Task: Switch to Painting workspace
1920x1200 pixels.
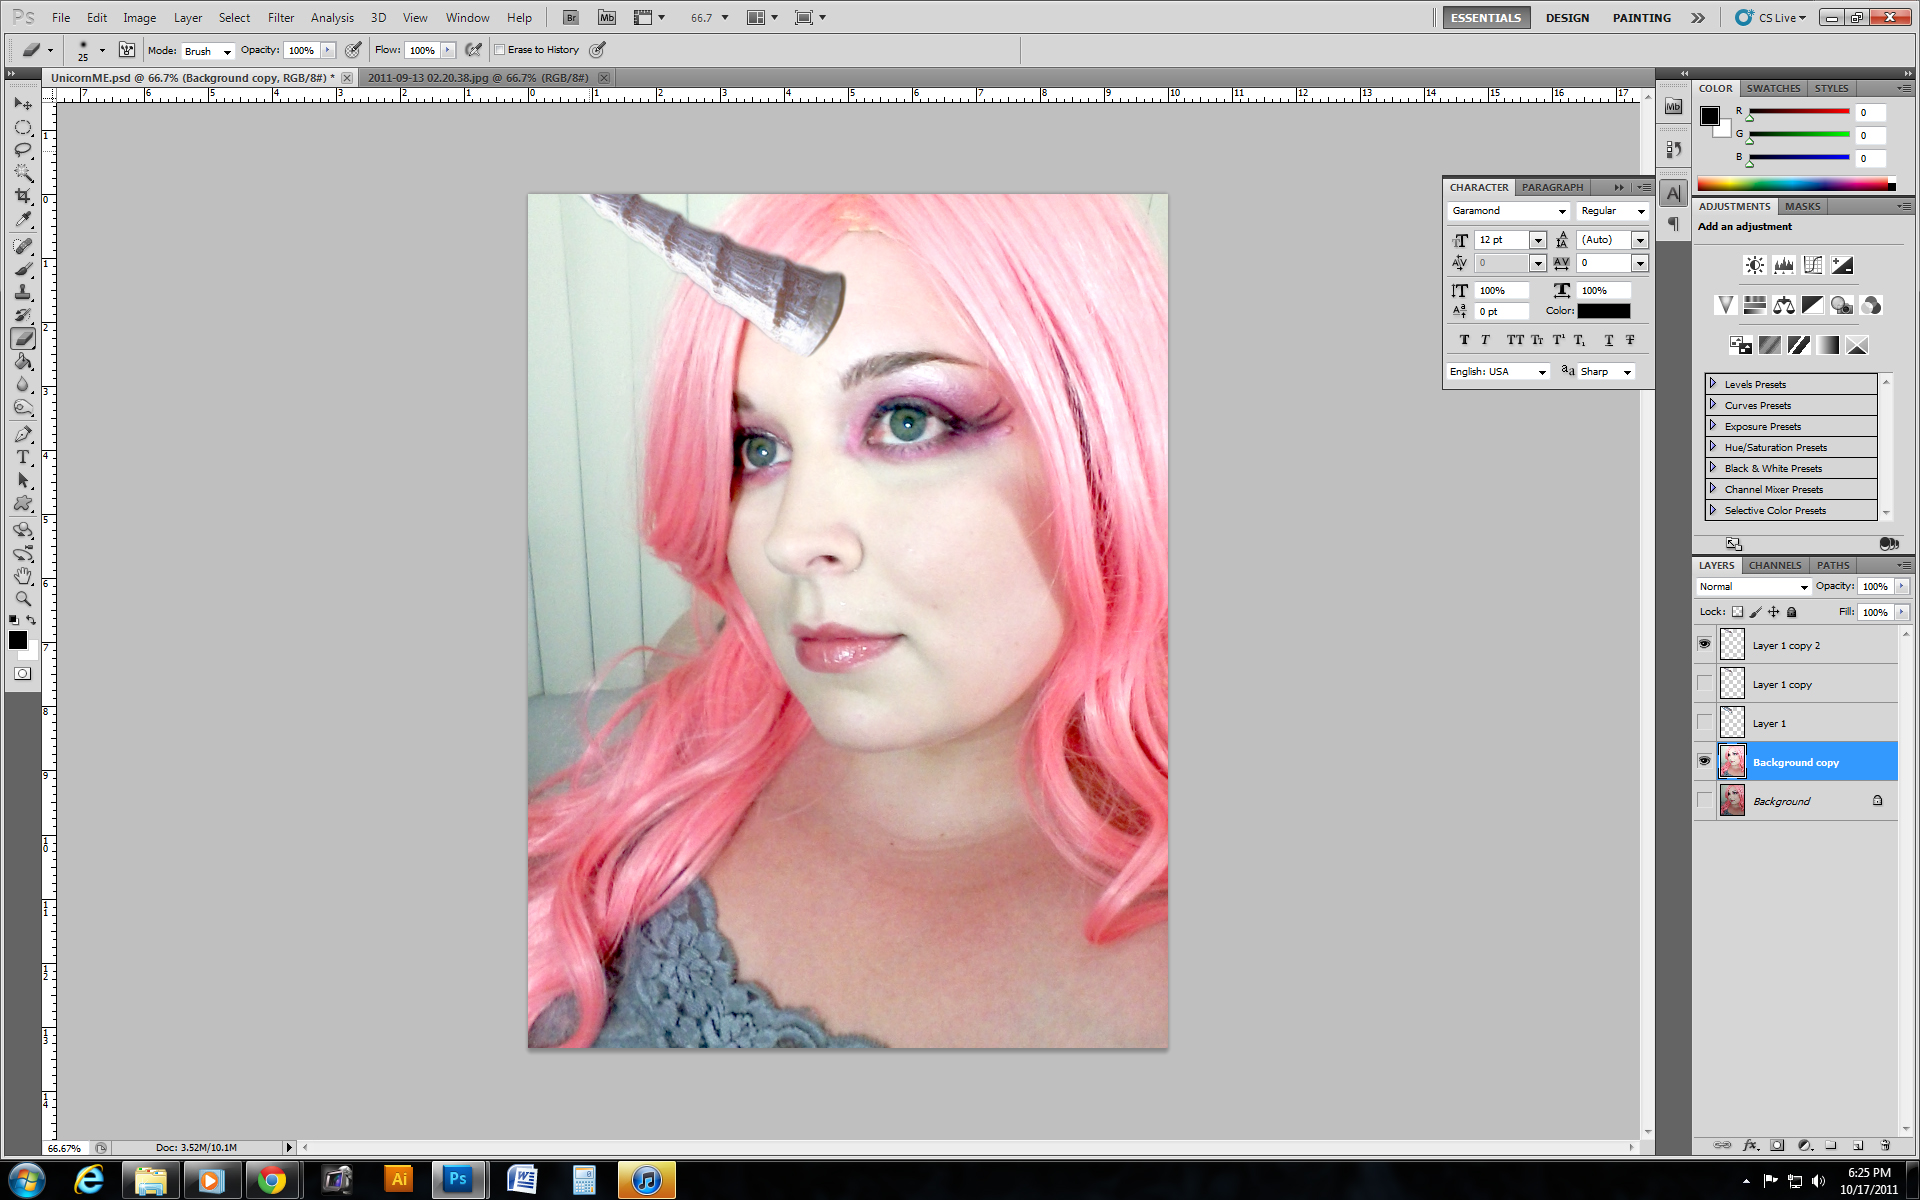Action: pyautogui.click(x=1641, y=18)
